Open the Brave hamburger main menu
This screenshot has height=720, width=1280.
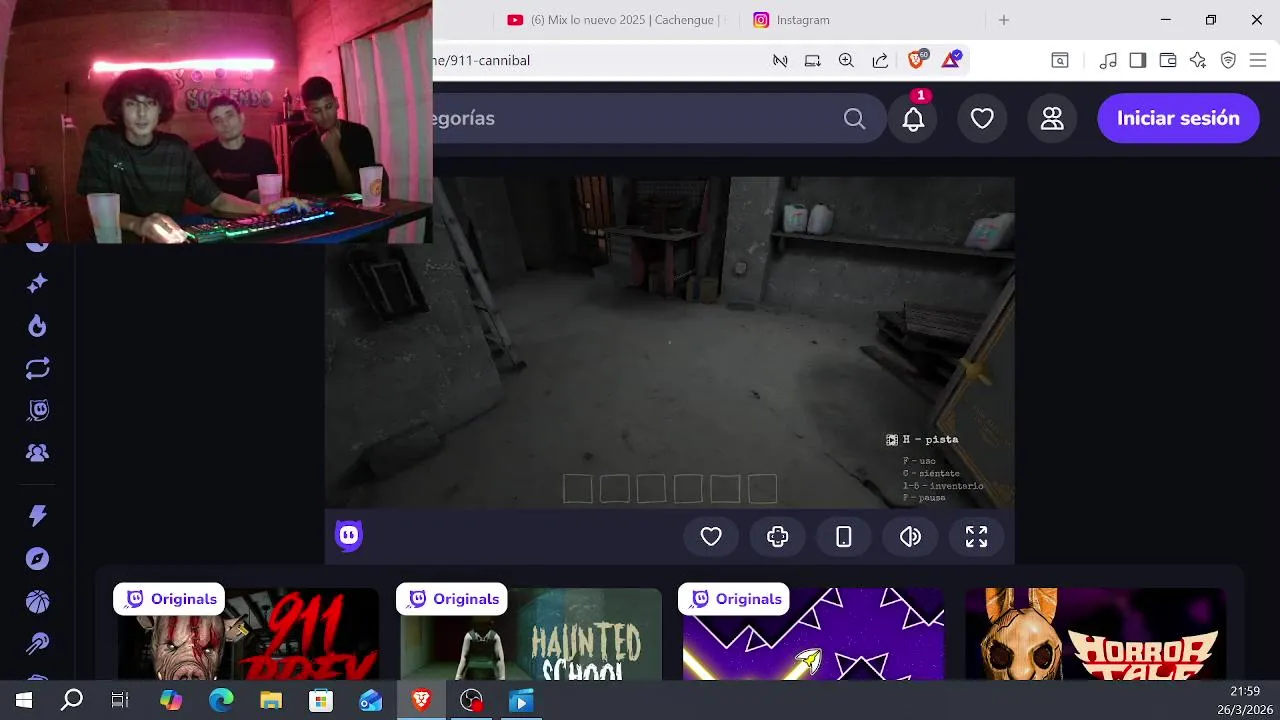pyautogui.click(x=1258, y=60)
